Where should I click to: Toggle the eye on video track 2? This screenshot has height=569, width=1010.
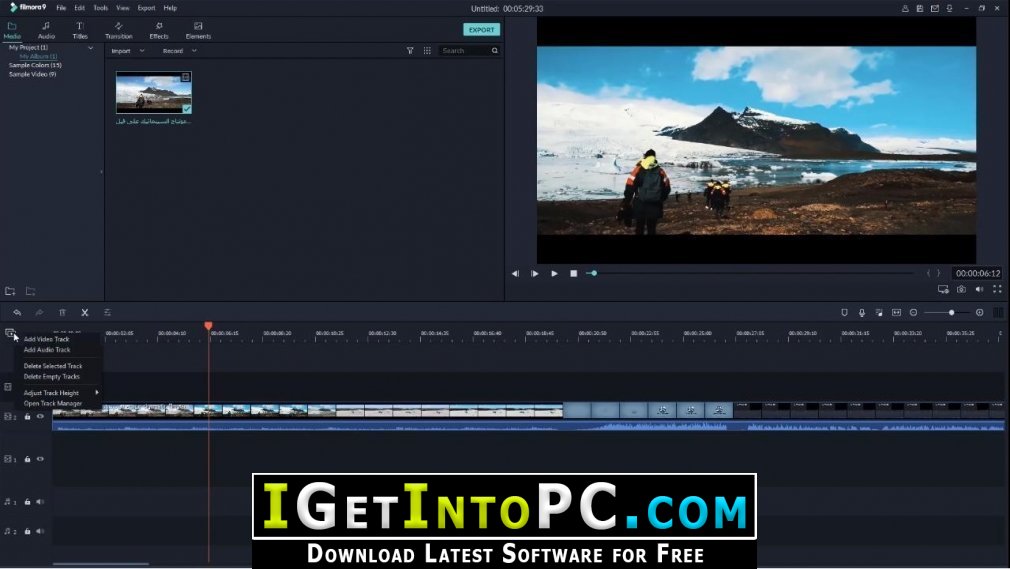click(41, 416)
